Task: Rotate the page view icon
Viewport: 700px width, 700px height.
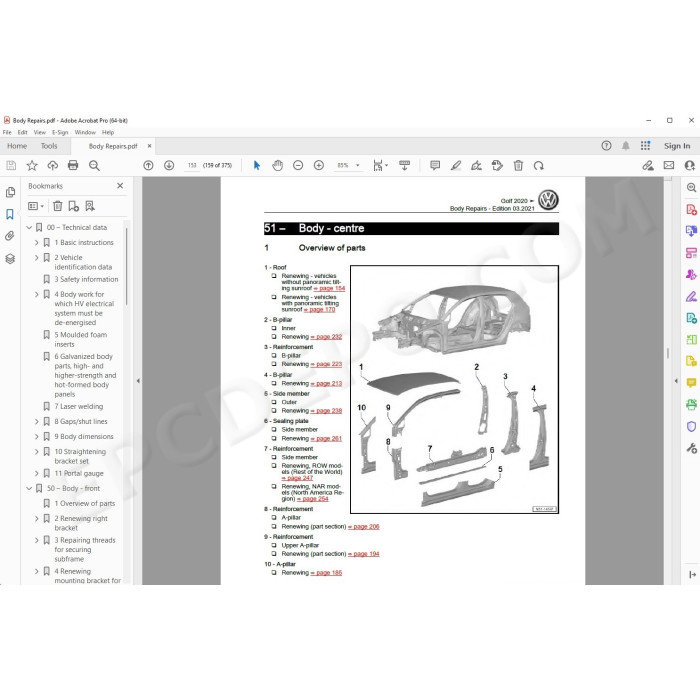Action: tap(539, 166)
